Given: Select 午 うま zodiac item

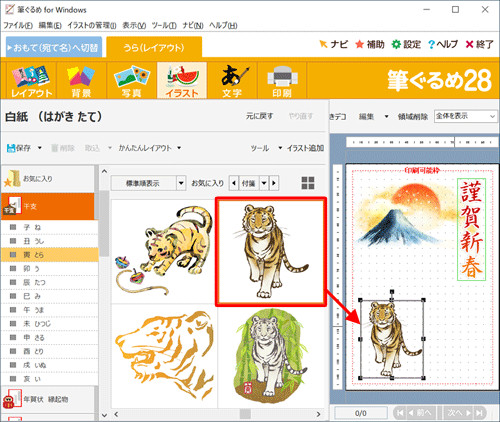Looking at the screenshot, I should [50, 310].
